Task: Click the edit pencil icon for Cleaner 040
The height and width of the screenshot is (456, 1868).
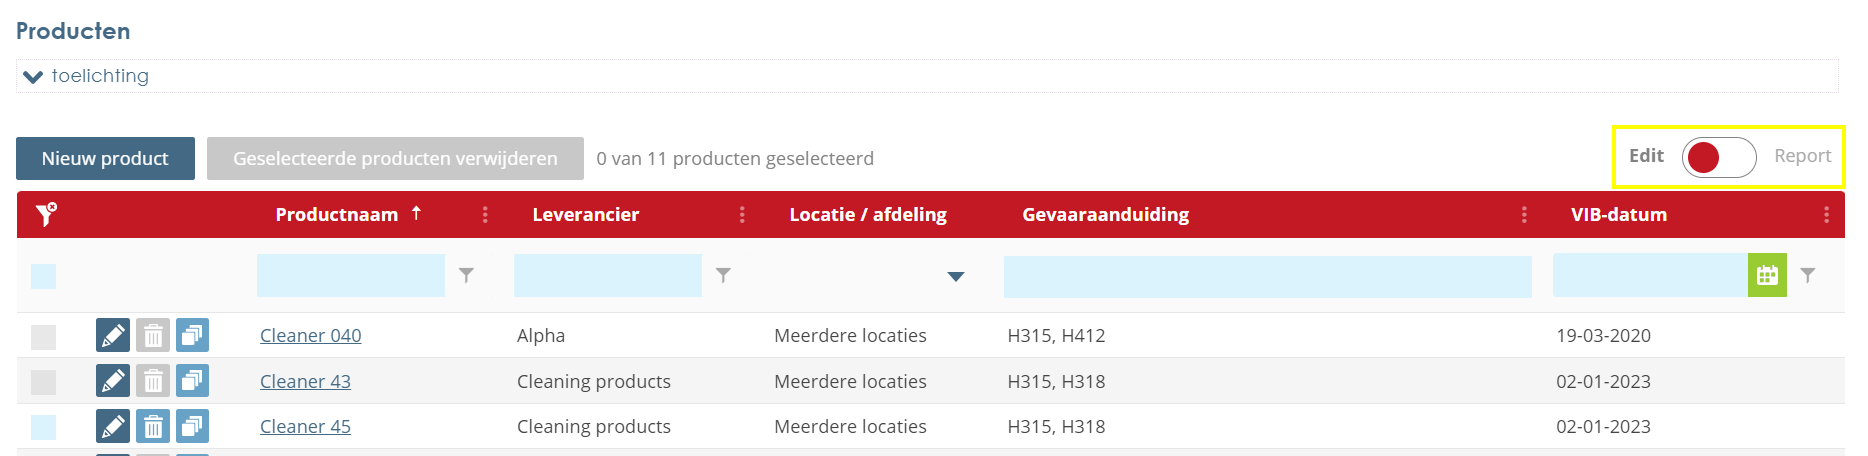Action: point(113,335)
